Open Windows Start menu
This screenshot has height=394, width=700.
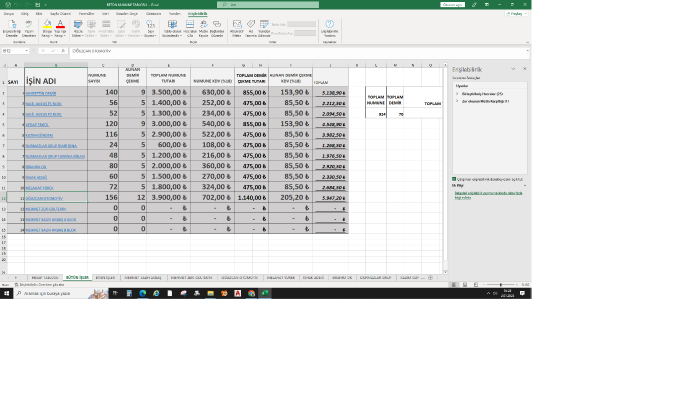coord(6,293)
